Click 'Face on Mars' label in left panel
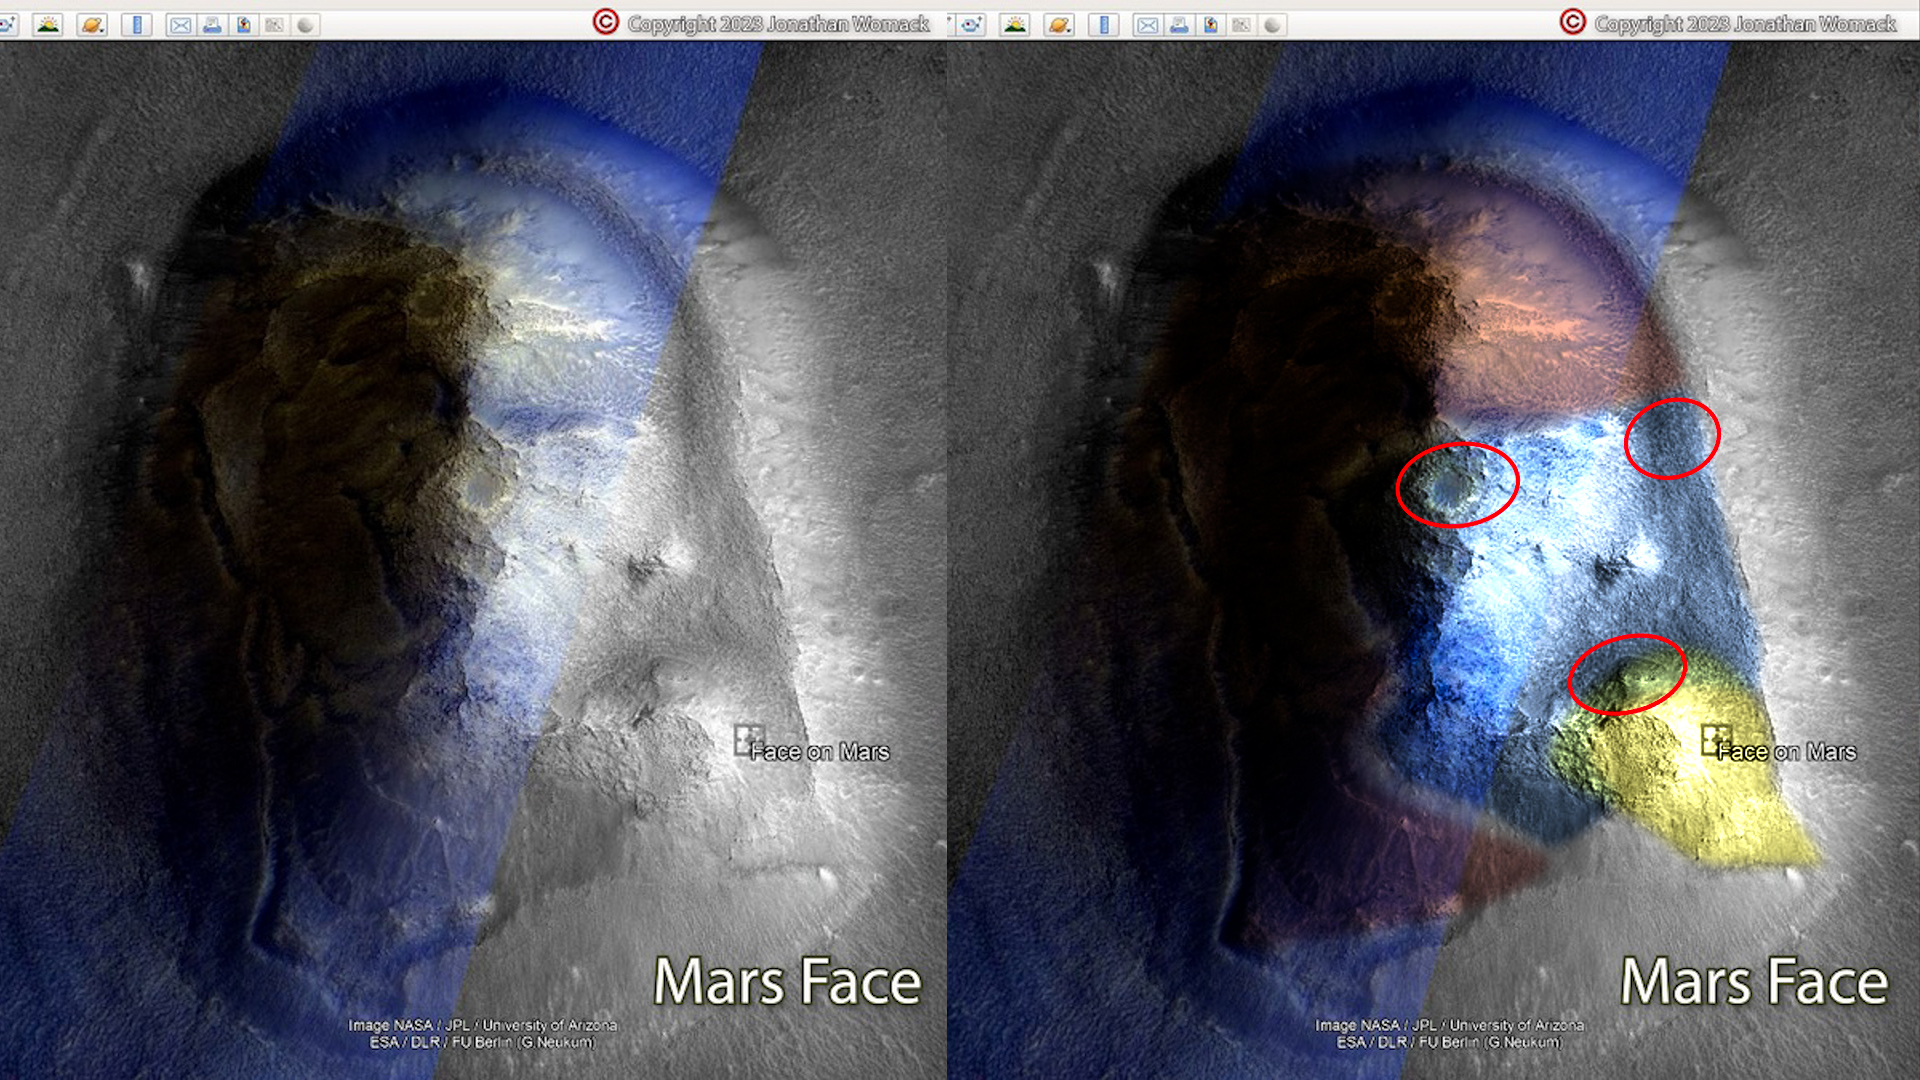This screenshot has height=1080, width=1920. click(x=820, y=752)
